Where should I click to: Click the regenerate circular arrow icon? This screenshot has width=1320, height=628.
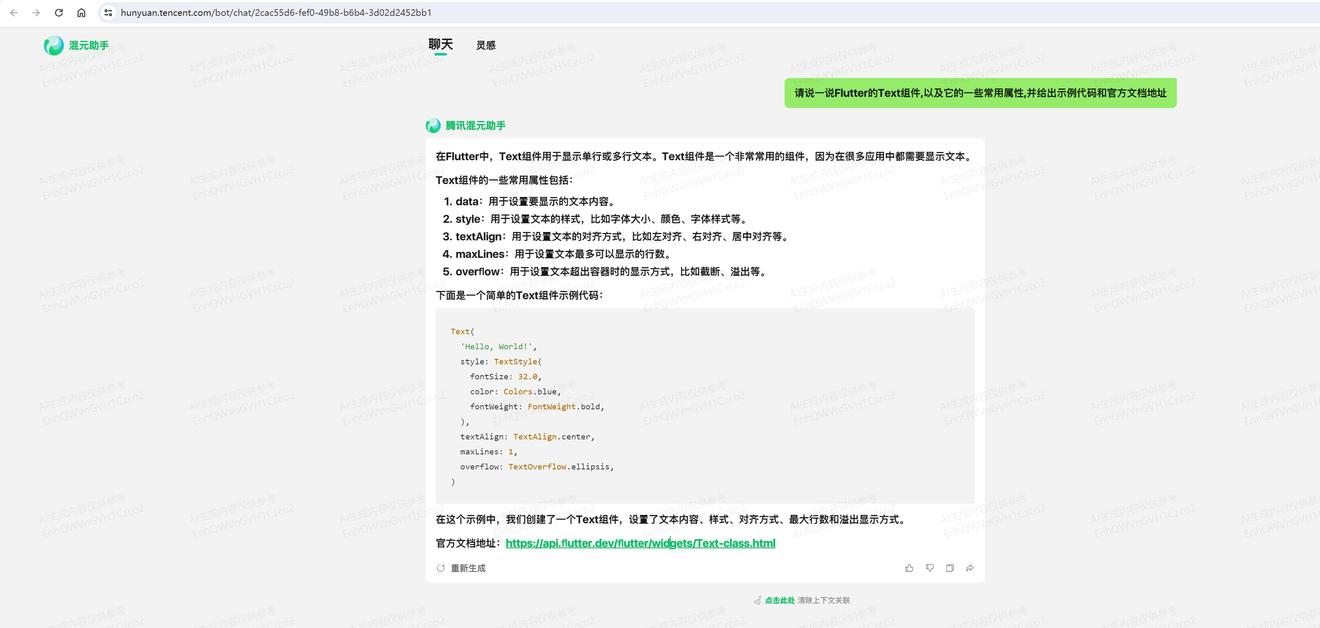tap(440, 568)
